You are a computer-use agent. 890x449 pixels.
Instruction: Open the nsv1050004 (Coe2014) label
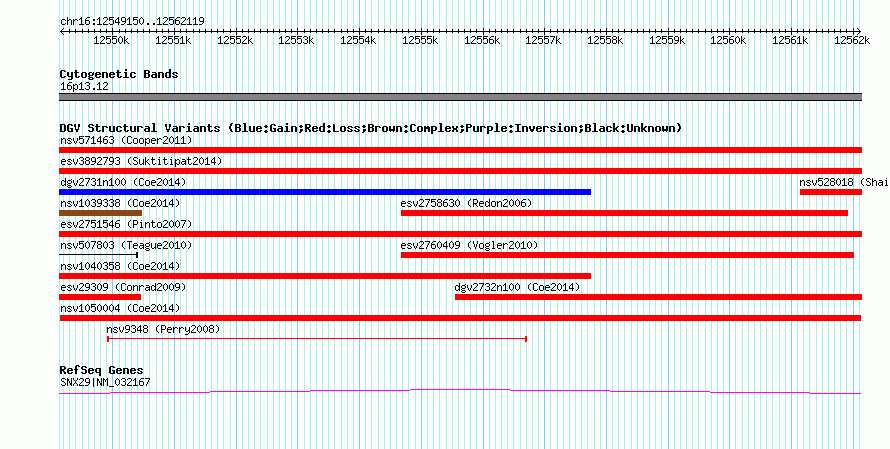pyautogui.click(x=120, y=308)
